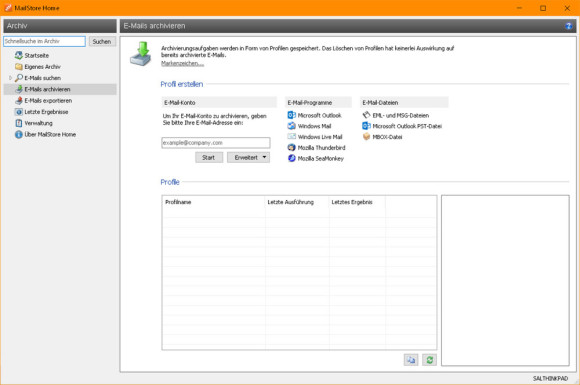Show Letzte Ergebnisse
580x385 pixels.
coord(46,112)
